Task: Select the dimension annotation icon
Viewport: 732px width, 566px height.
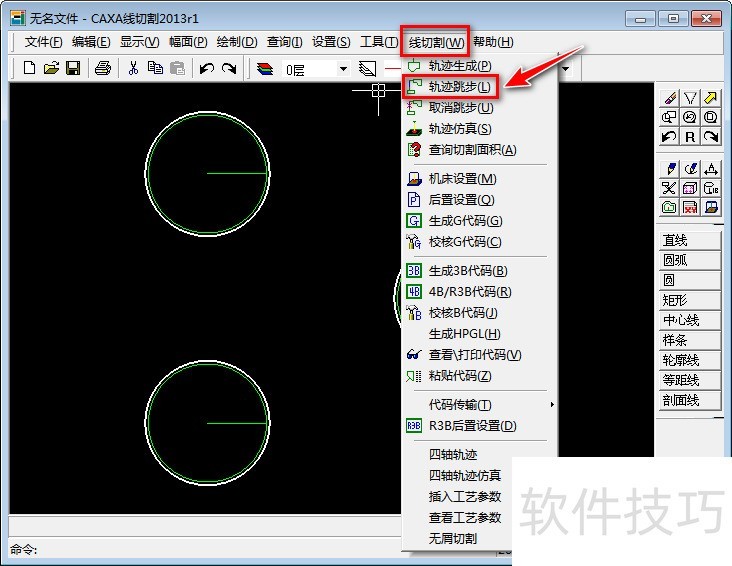Action: coord(711,168)
